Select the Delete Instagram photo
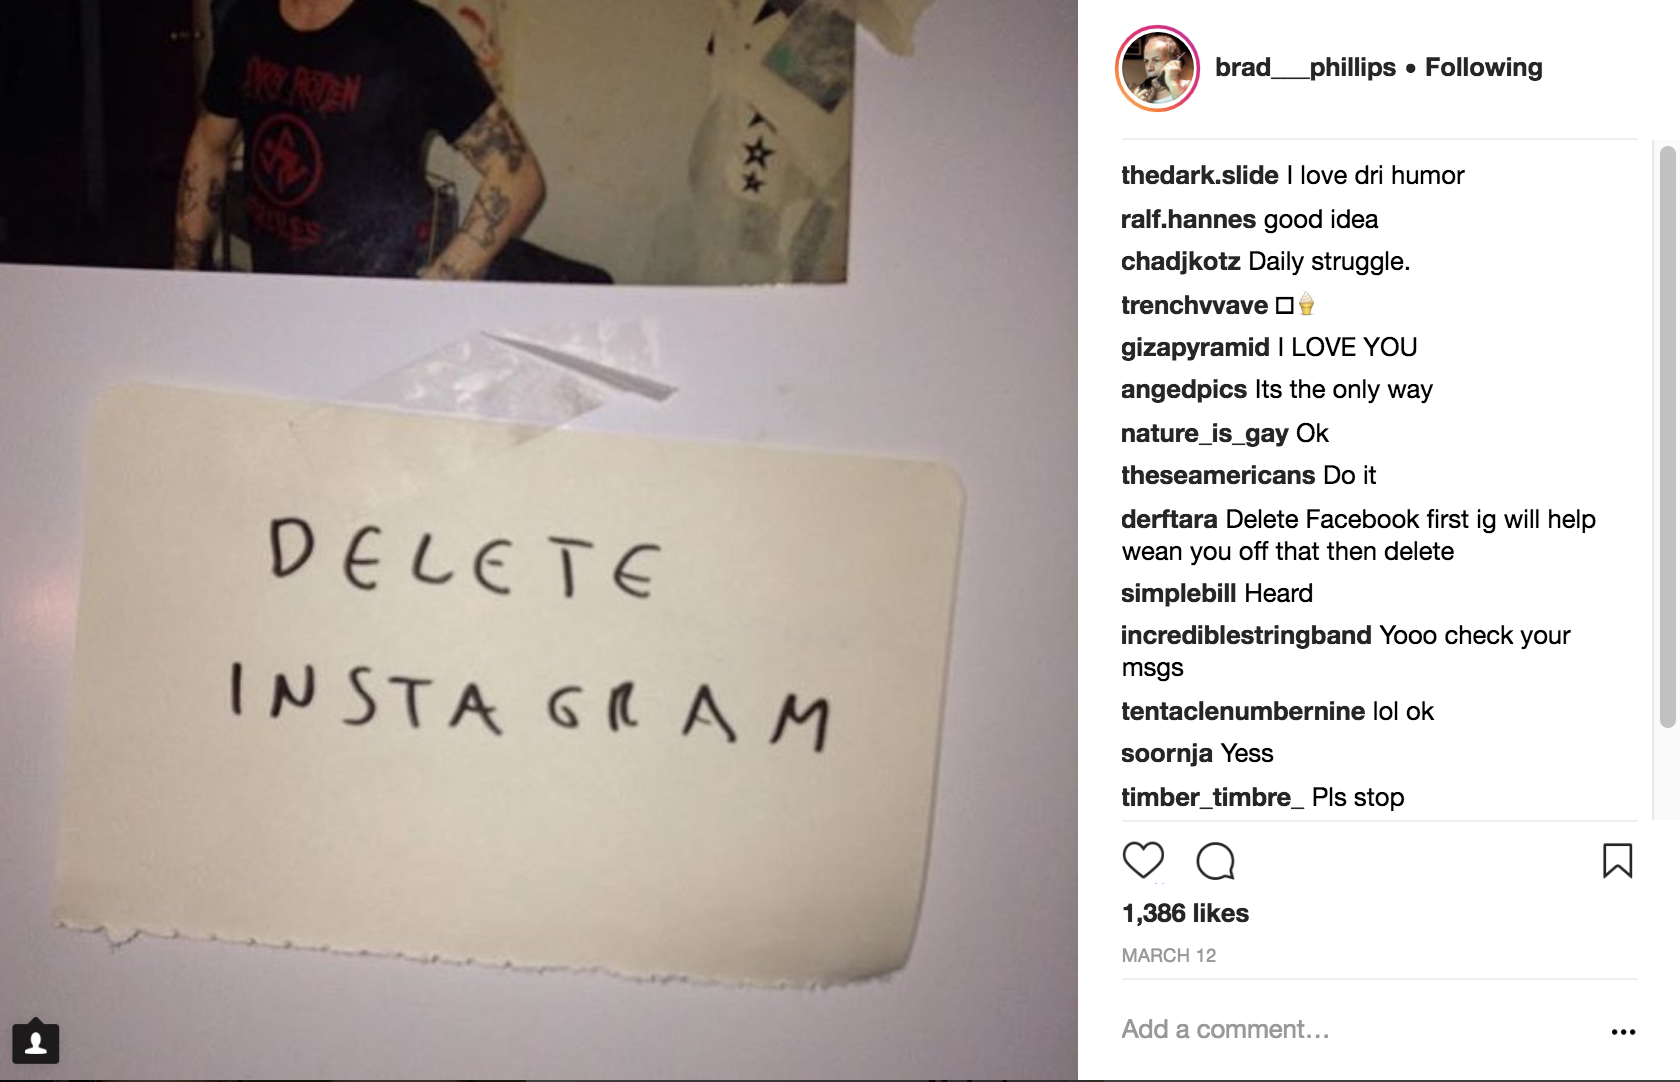The image size is (1680, 1082). (539, 540)
